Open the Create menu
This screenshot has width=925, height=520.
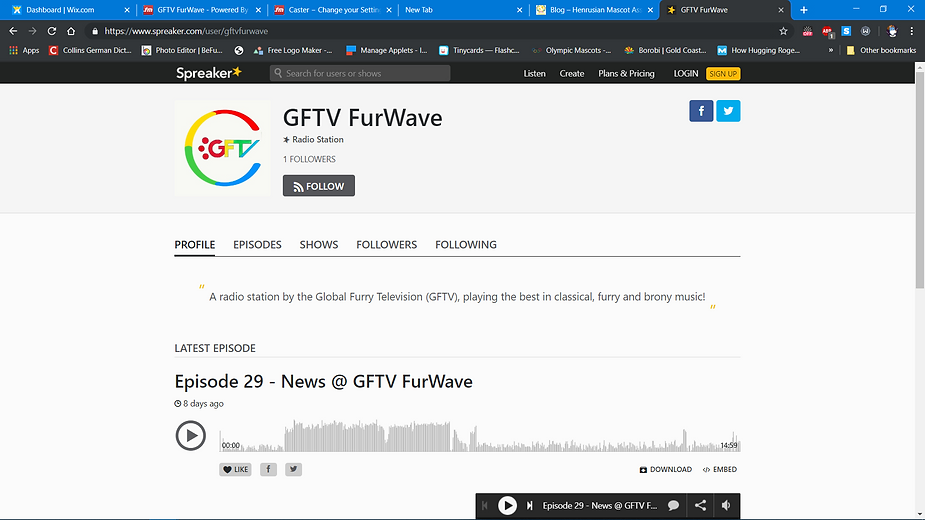[572, 74]
